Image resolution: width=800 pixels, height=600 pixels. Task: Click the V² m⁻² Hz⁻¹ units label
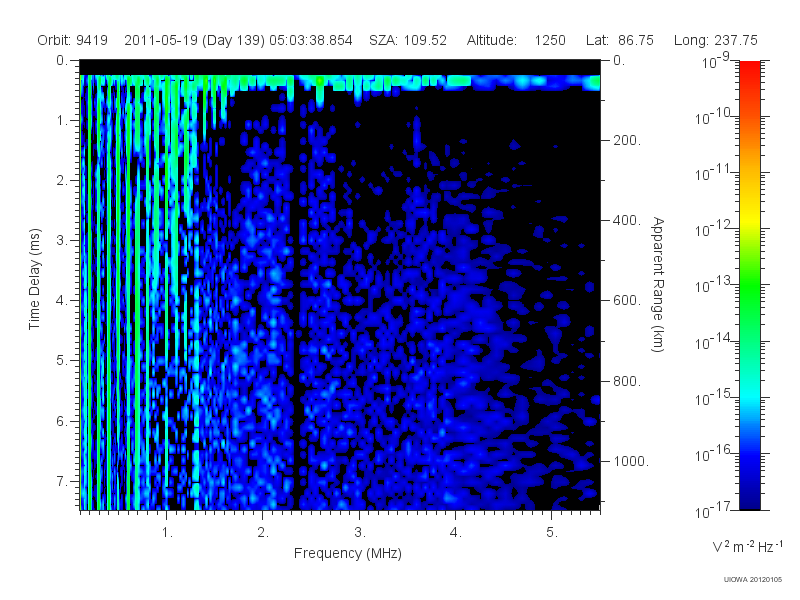(x=747, y=546)
